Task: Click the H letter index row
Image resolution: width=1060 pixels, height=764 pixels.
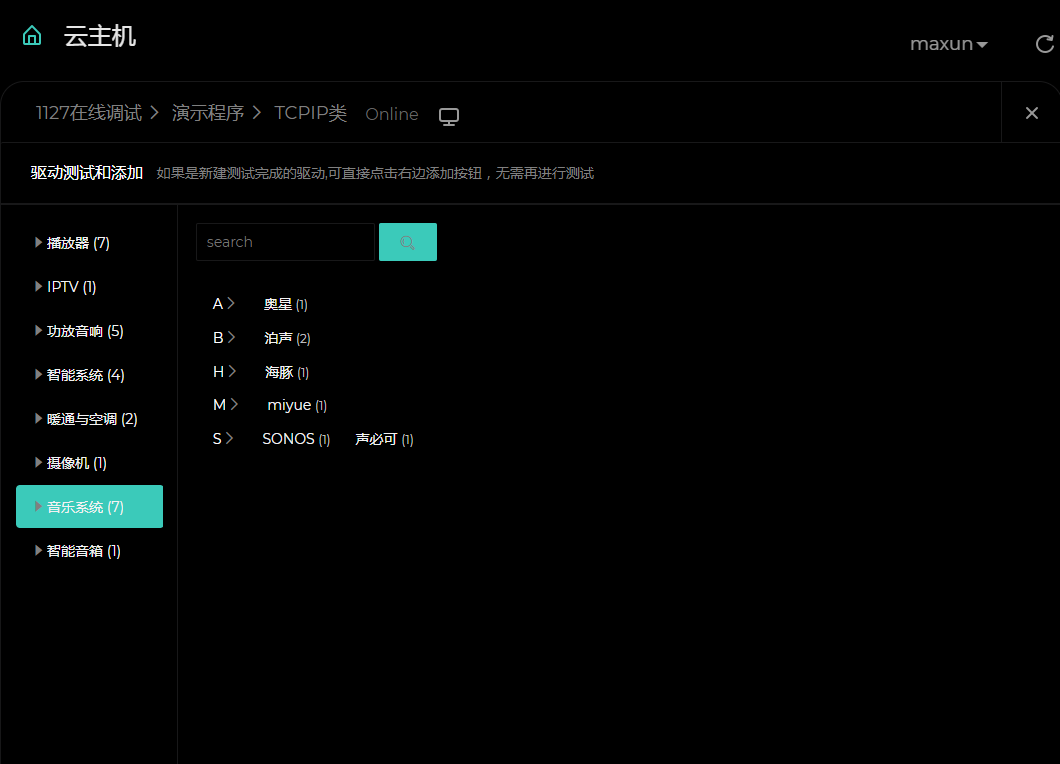Action: (x=224, y=372)
